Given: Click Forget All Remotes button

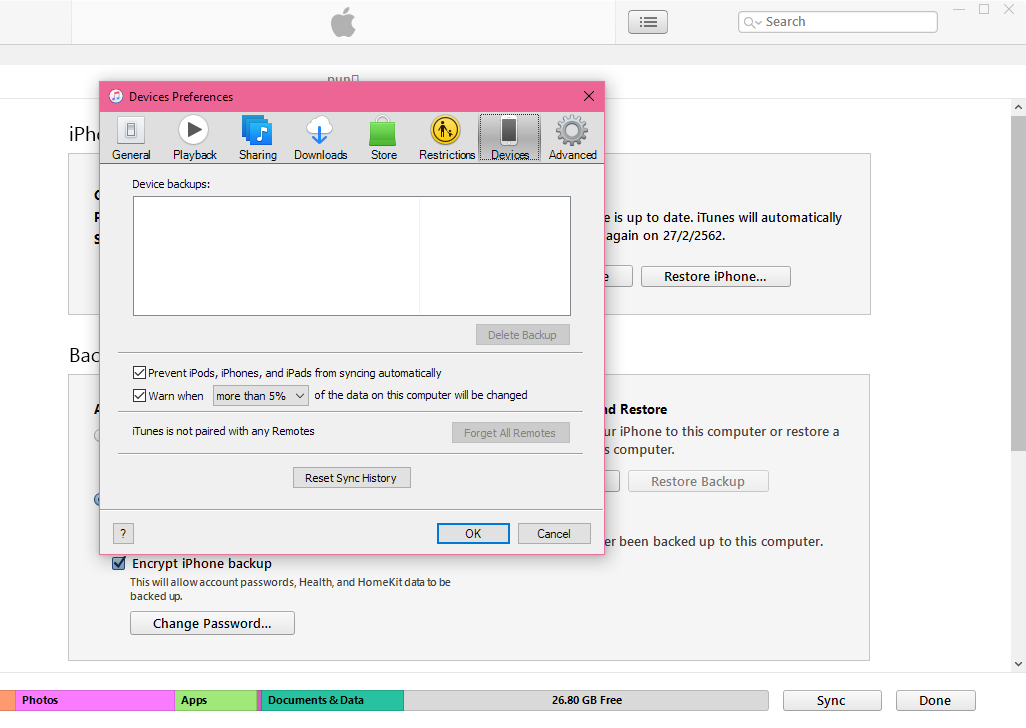Looking at the screenshot, I should tap(510, 432).
